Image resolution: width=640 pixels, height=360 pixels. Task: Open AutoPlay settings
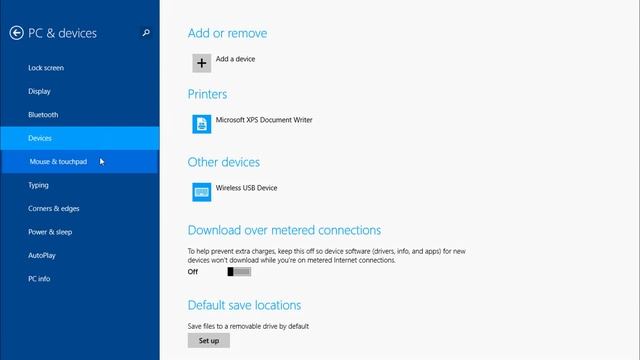coord(80,256)
